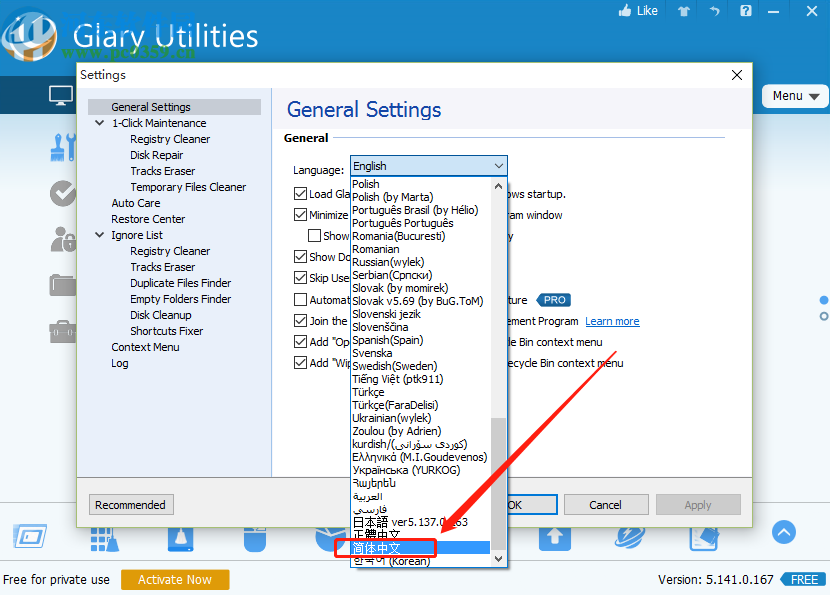Select Português Brasil (by Hélio) language
The width and height of the screenshot is (830, 595).
tap(415, 210)
